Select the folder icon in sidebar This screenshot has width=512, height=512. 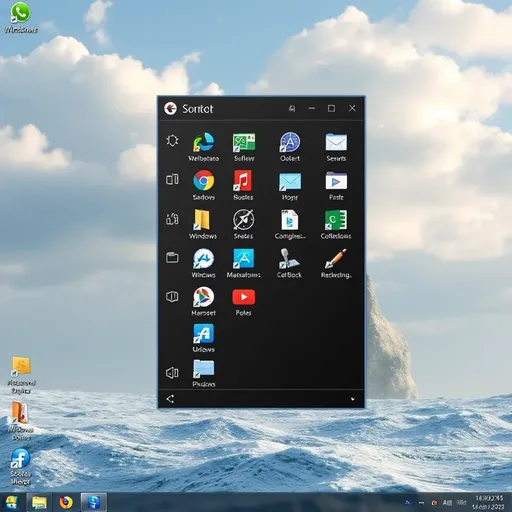[172, 257]
